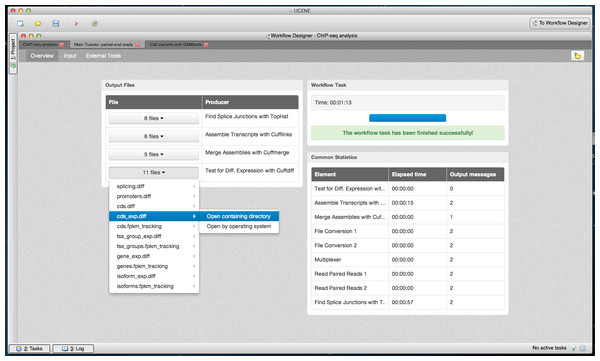This screenshot has height=361, width=600.
Task: Select splicing.diff in file list
Action: pyautogui.click(x=154, y=186)
